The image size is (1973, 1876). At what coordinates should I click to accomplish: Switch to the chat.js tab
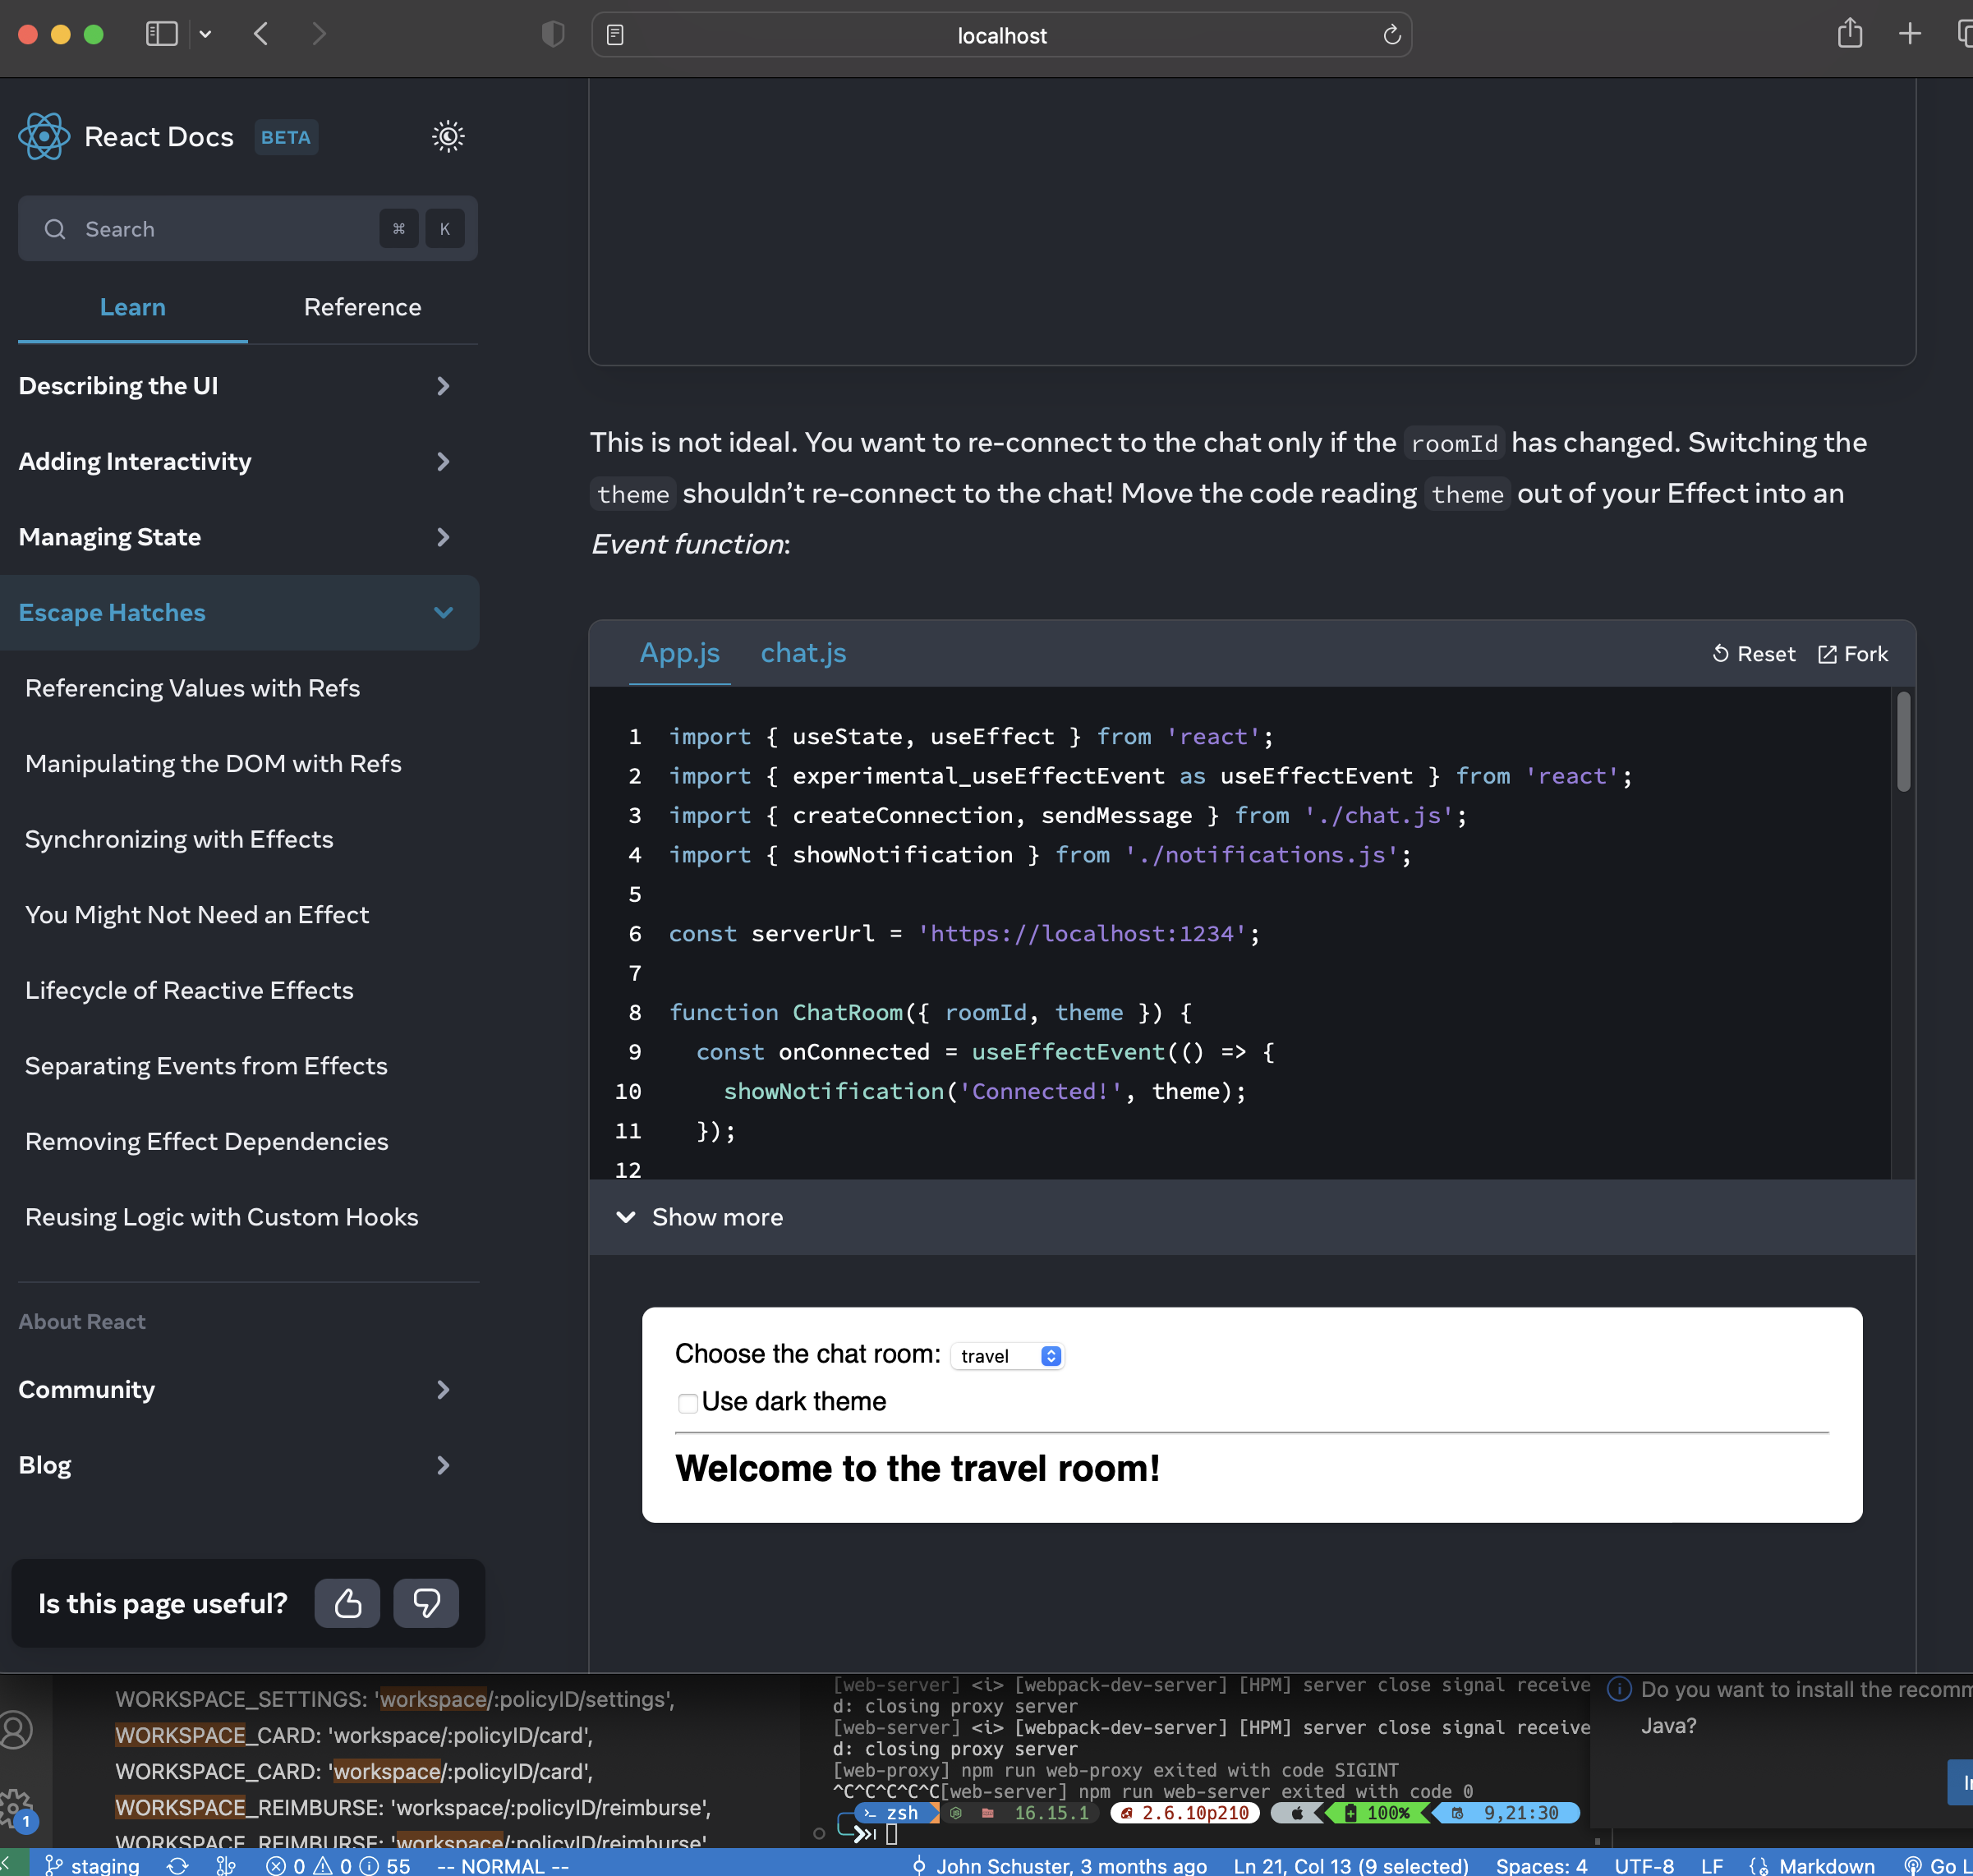803,653
